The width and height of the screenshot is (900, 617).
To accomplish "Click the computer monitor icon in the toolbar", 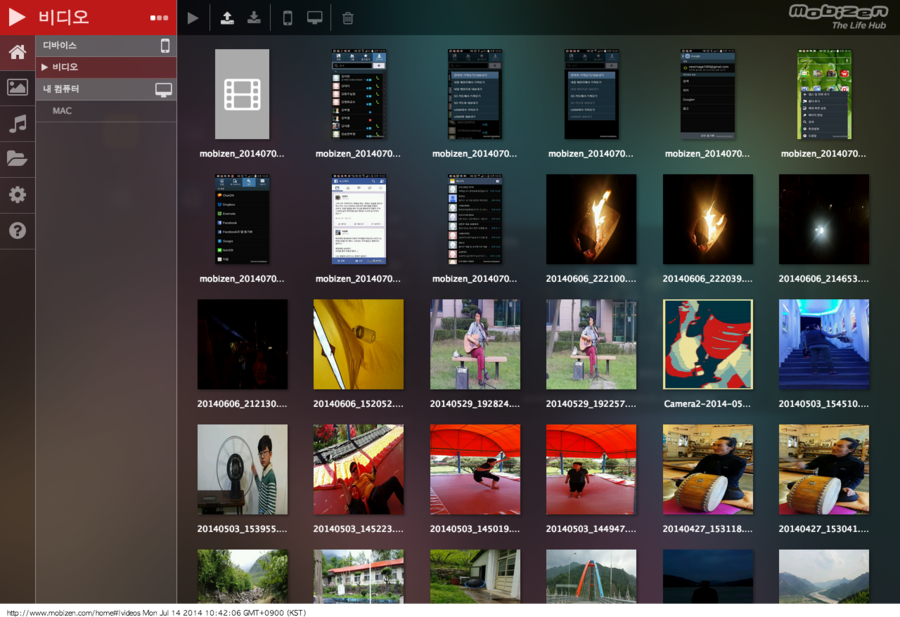I will [x=315, y=18].
